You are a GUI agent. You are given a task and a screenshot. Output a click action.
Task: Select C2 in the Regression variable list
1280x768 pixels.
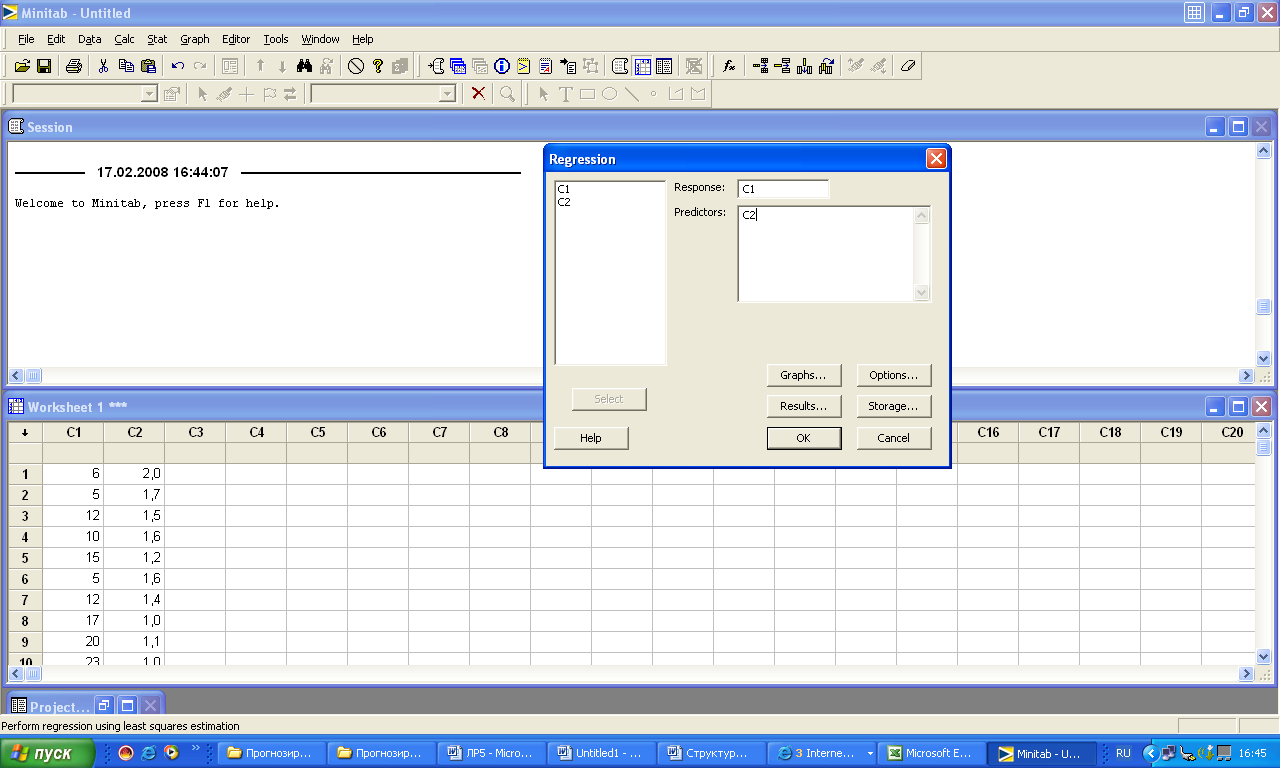(x=564, y=201)
